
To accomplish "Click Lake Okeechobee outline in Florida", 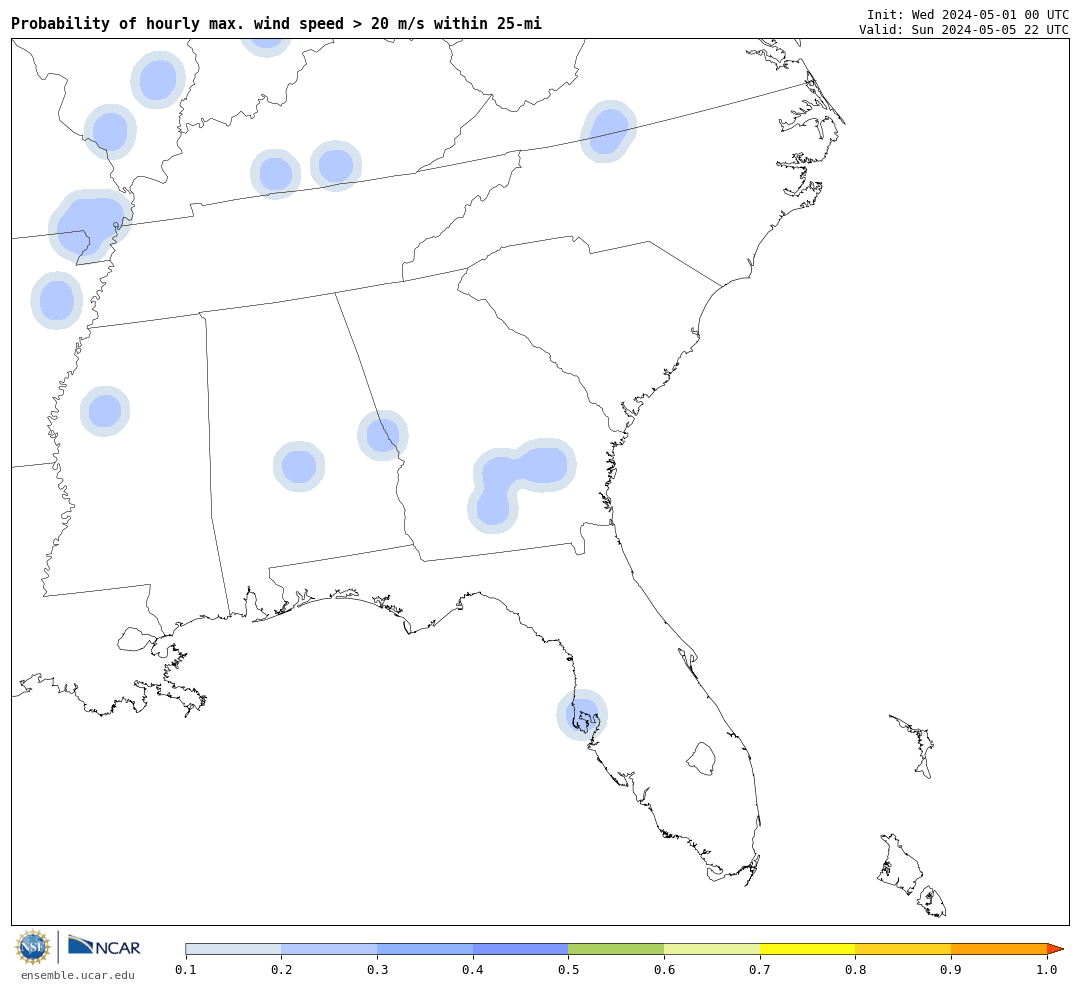I will point(701,759).
